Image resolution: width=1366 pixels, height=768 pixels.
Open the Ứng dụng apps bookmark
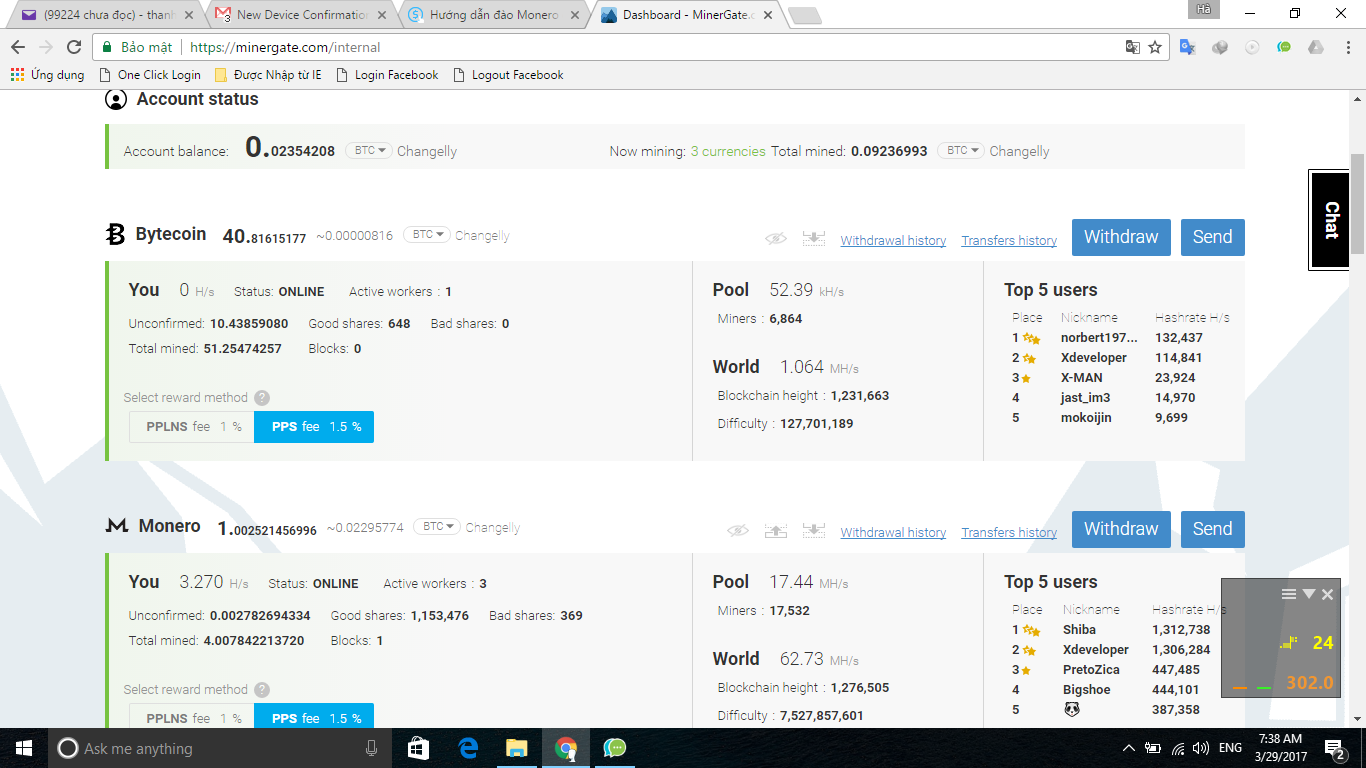click(47, 75)
